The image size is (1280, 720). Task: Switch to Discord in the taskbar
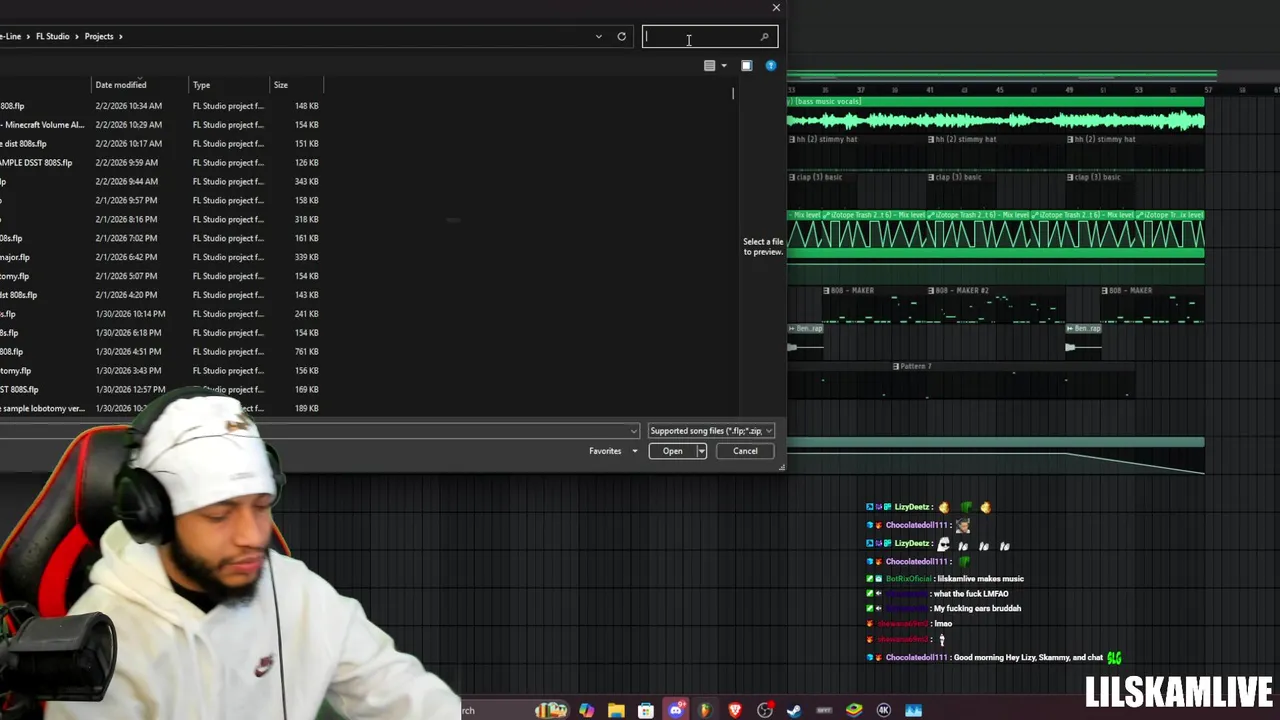click(676, 710)
